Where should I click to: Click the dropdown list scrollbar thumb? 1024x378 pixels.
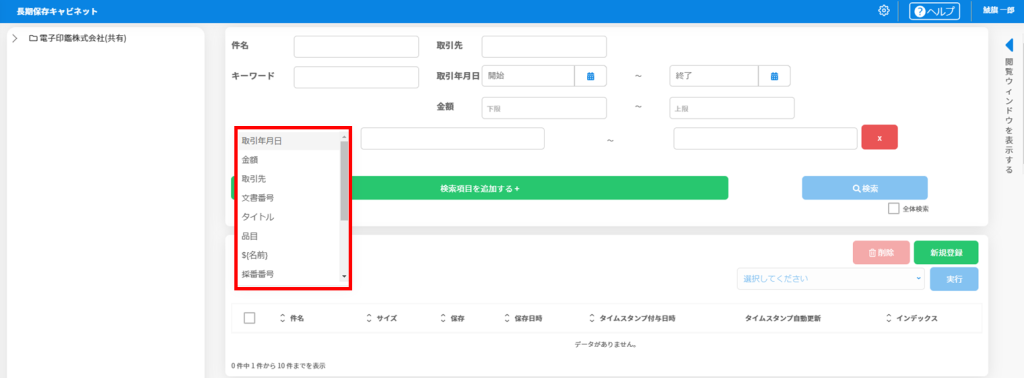coord(344,180)
